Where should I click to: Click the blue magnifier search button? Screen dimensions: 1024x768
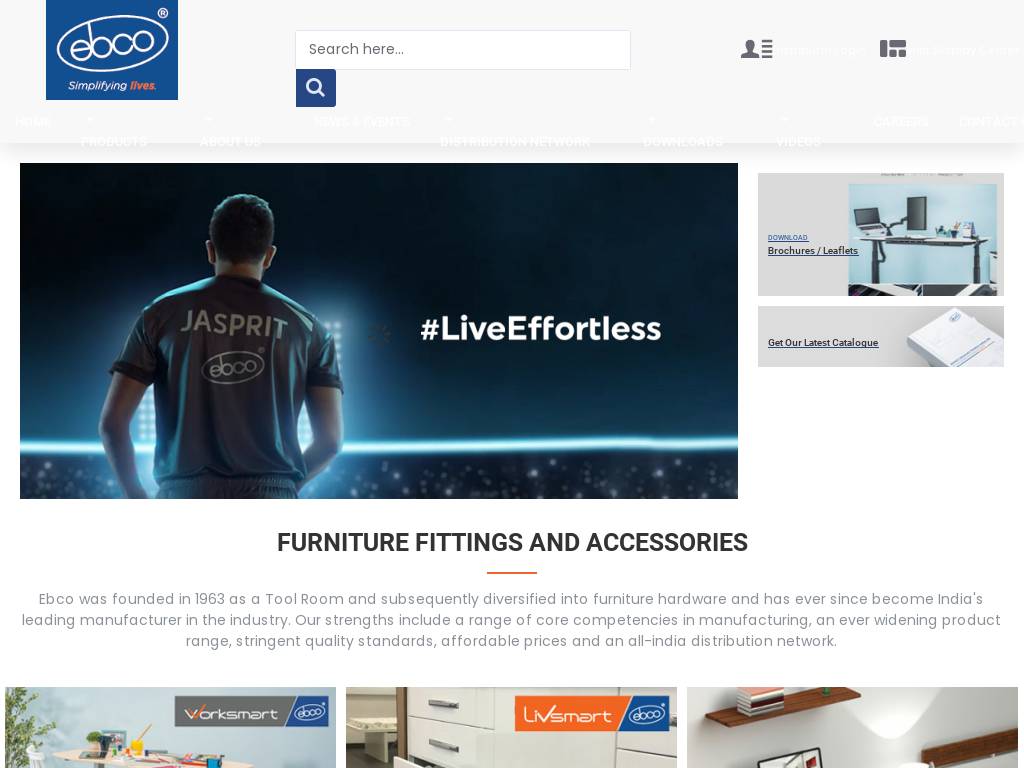pyautogui.click(x=315, y=88)
